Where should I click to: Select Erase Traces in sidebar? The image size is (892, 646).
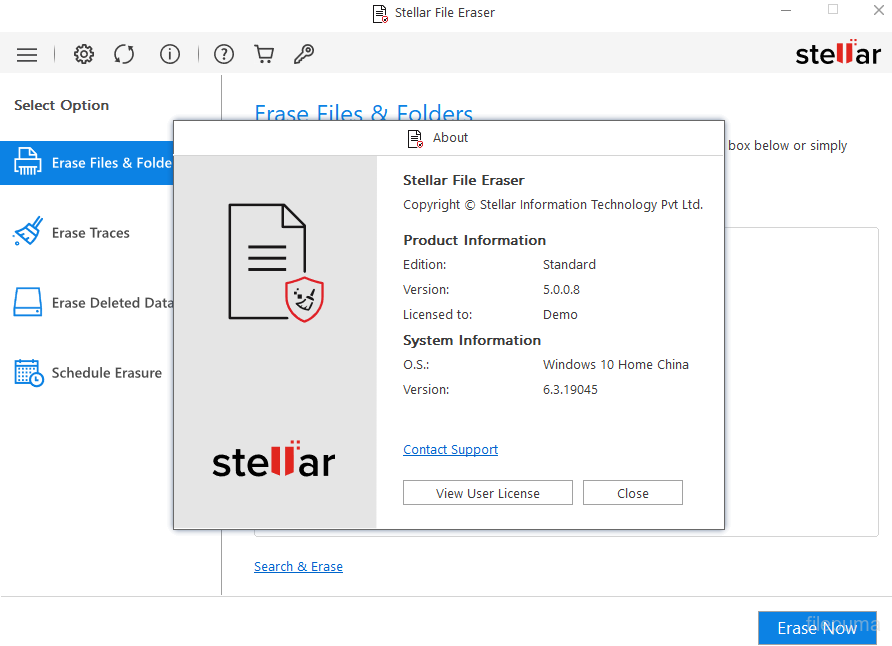point(91,233)
